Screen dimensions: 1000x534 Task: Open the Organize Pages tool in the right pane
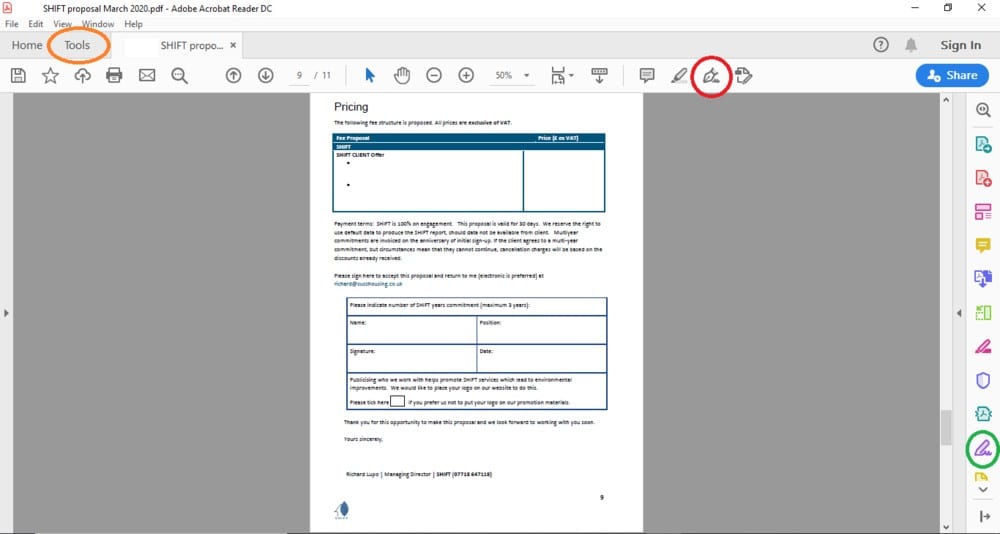point(983,212)
